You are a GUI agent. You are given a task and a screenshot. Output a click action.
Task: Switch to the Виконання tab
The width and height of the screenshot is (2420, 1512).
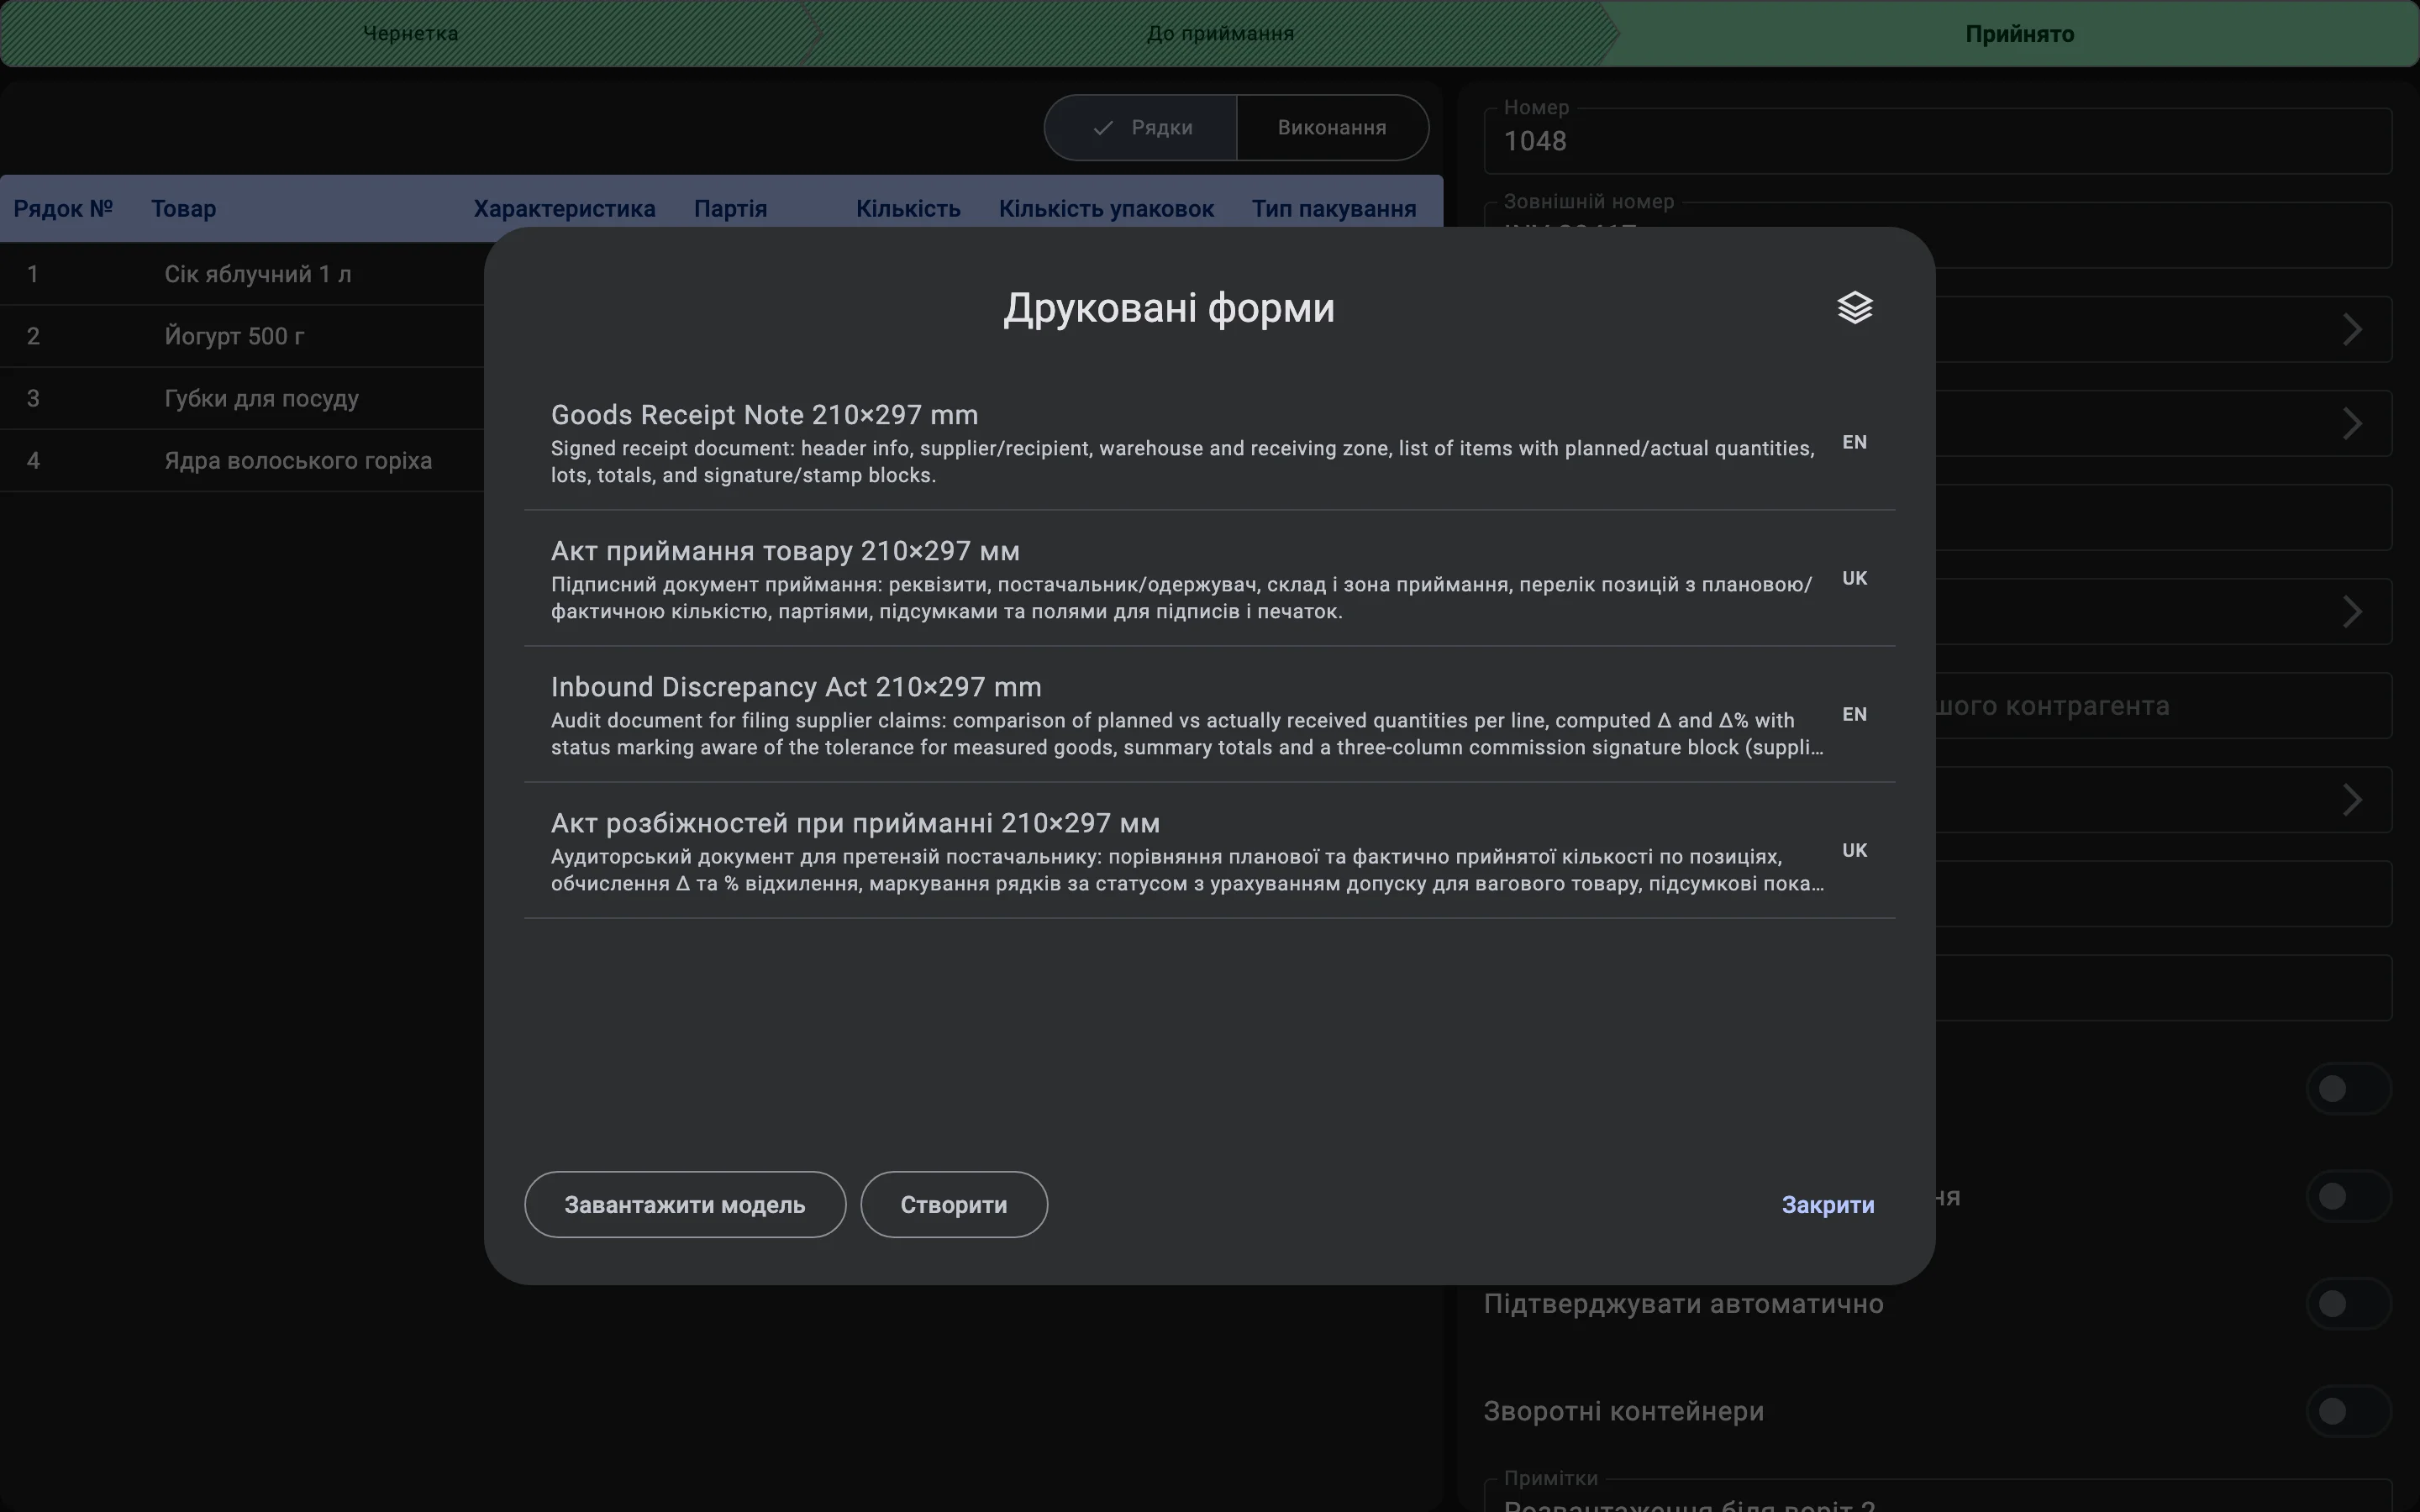(x=1332, y=127)
